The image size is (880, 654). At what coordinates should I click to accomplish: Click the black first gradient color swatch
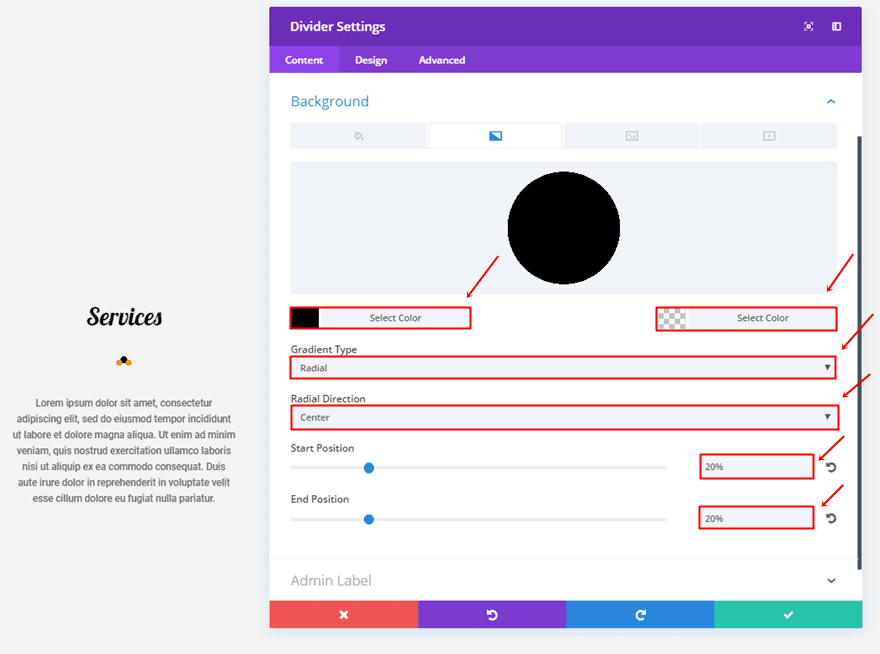305,318
